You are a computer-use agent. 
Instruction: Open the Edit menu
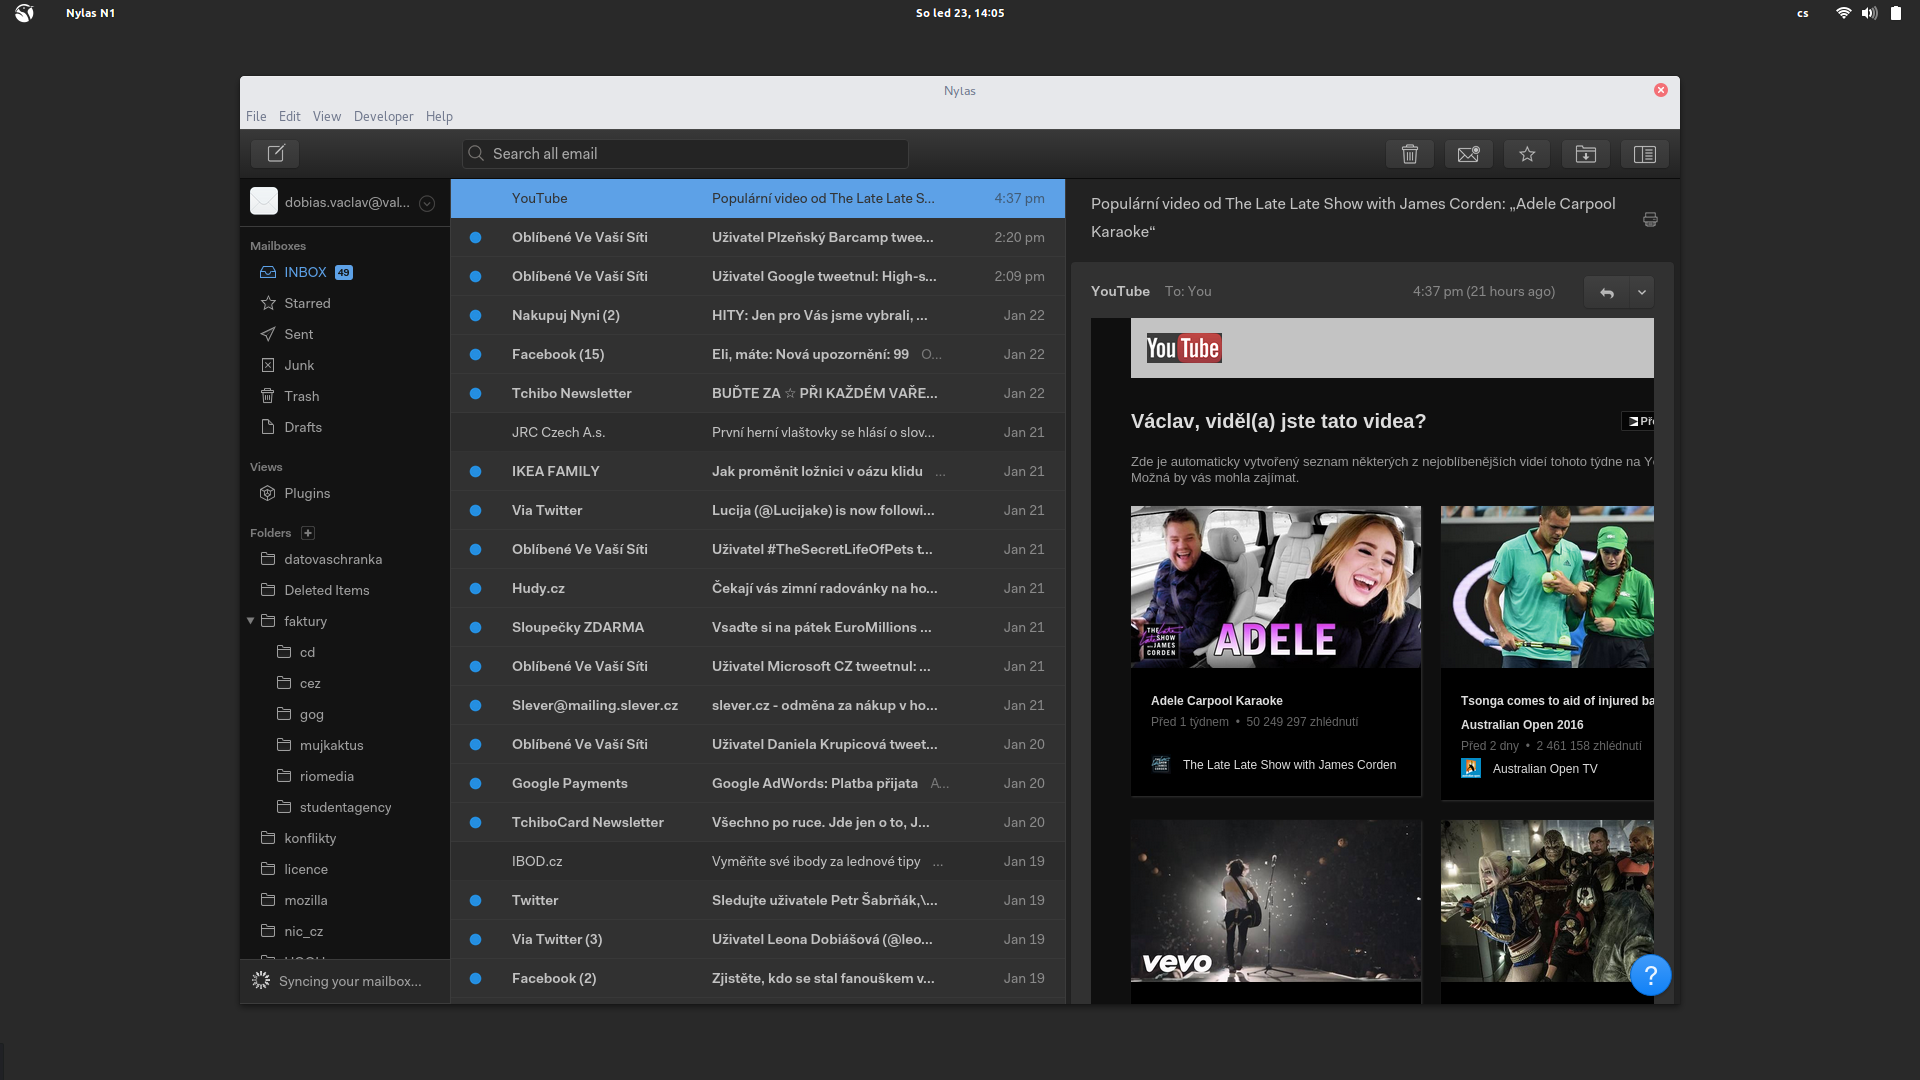tap(290, 116)
